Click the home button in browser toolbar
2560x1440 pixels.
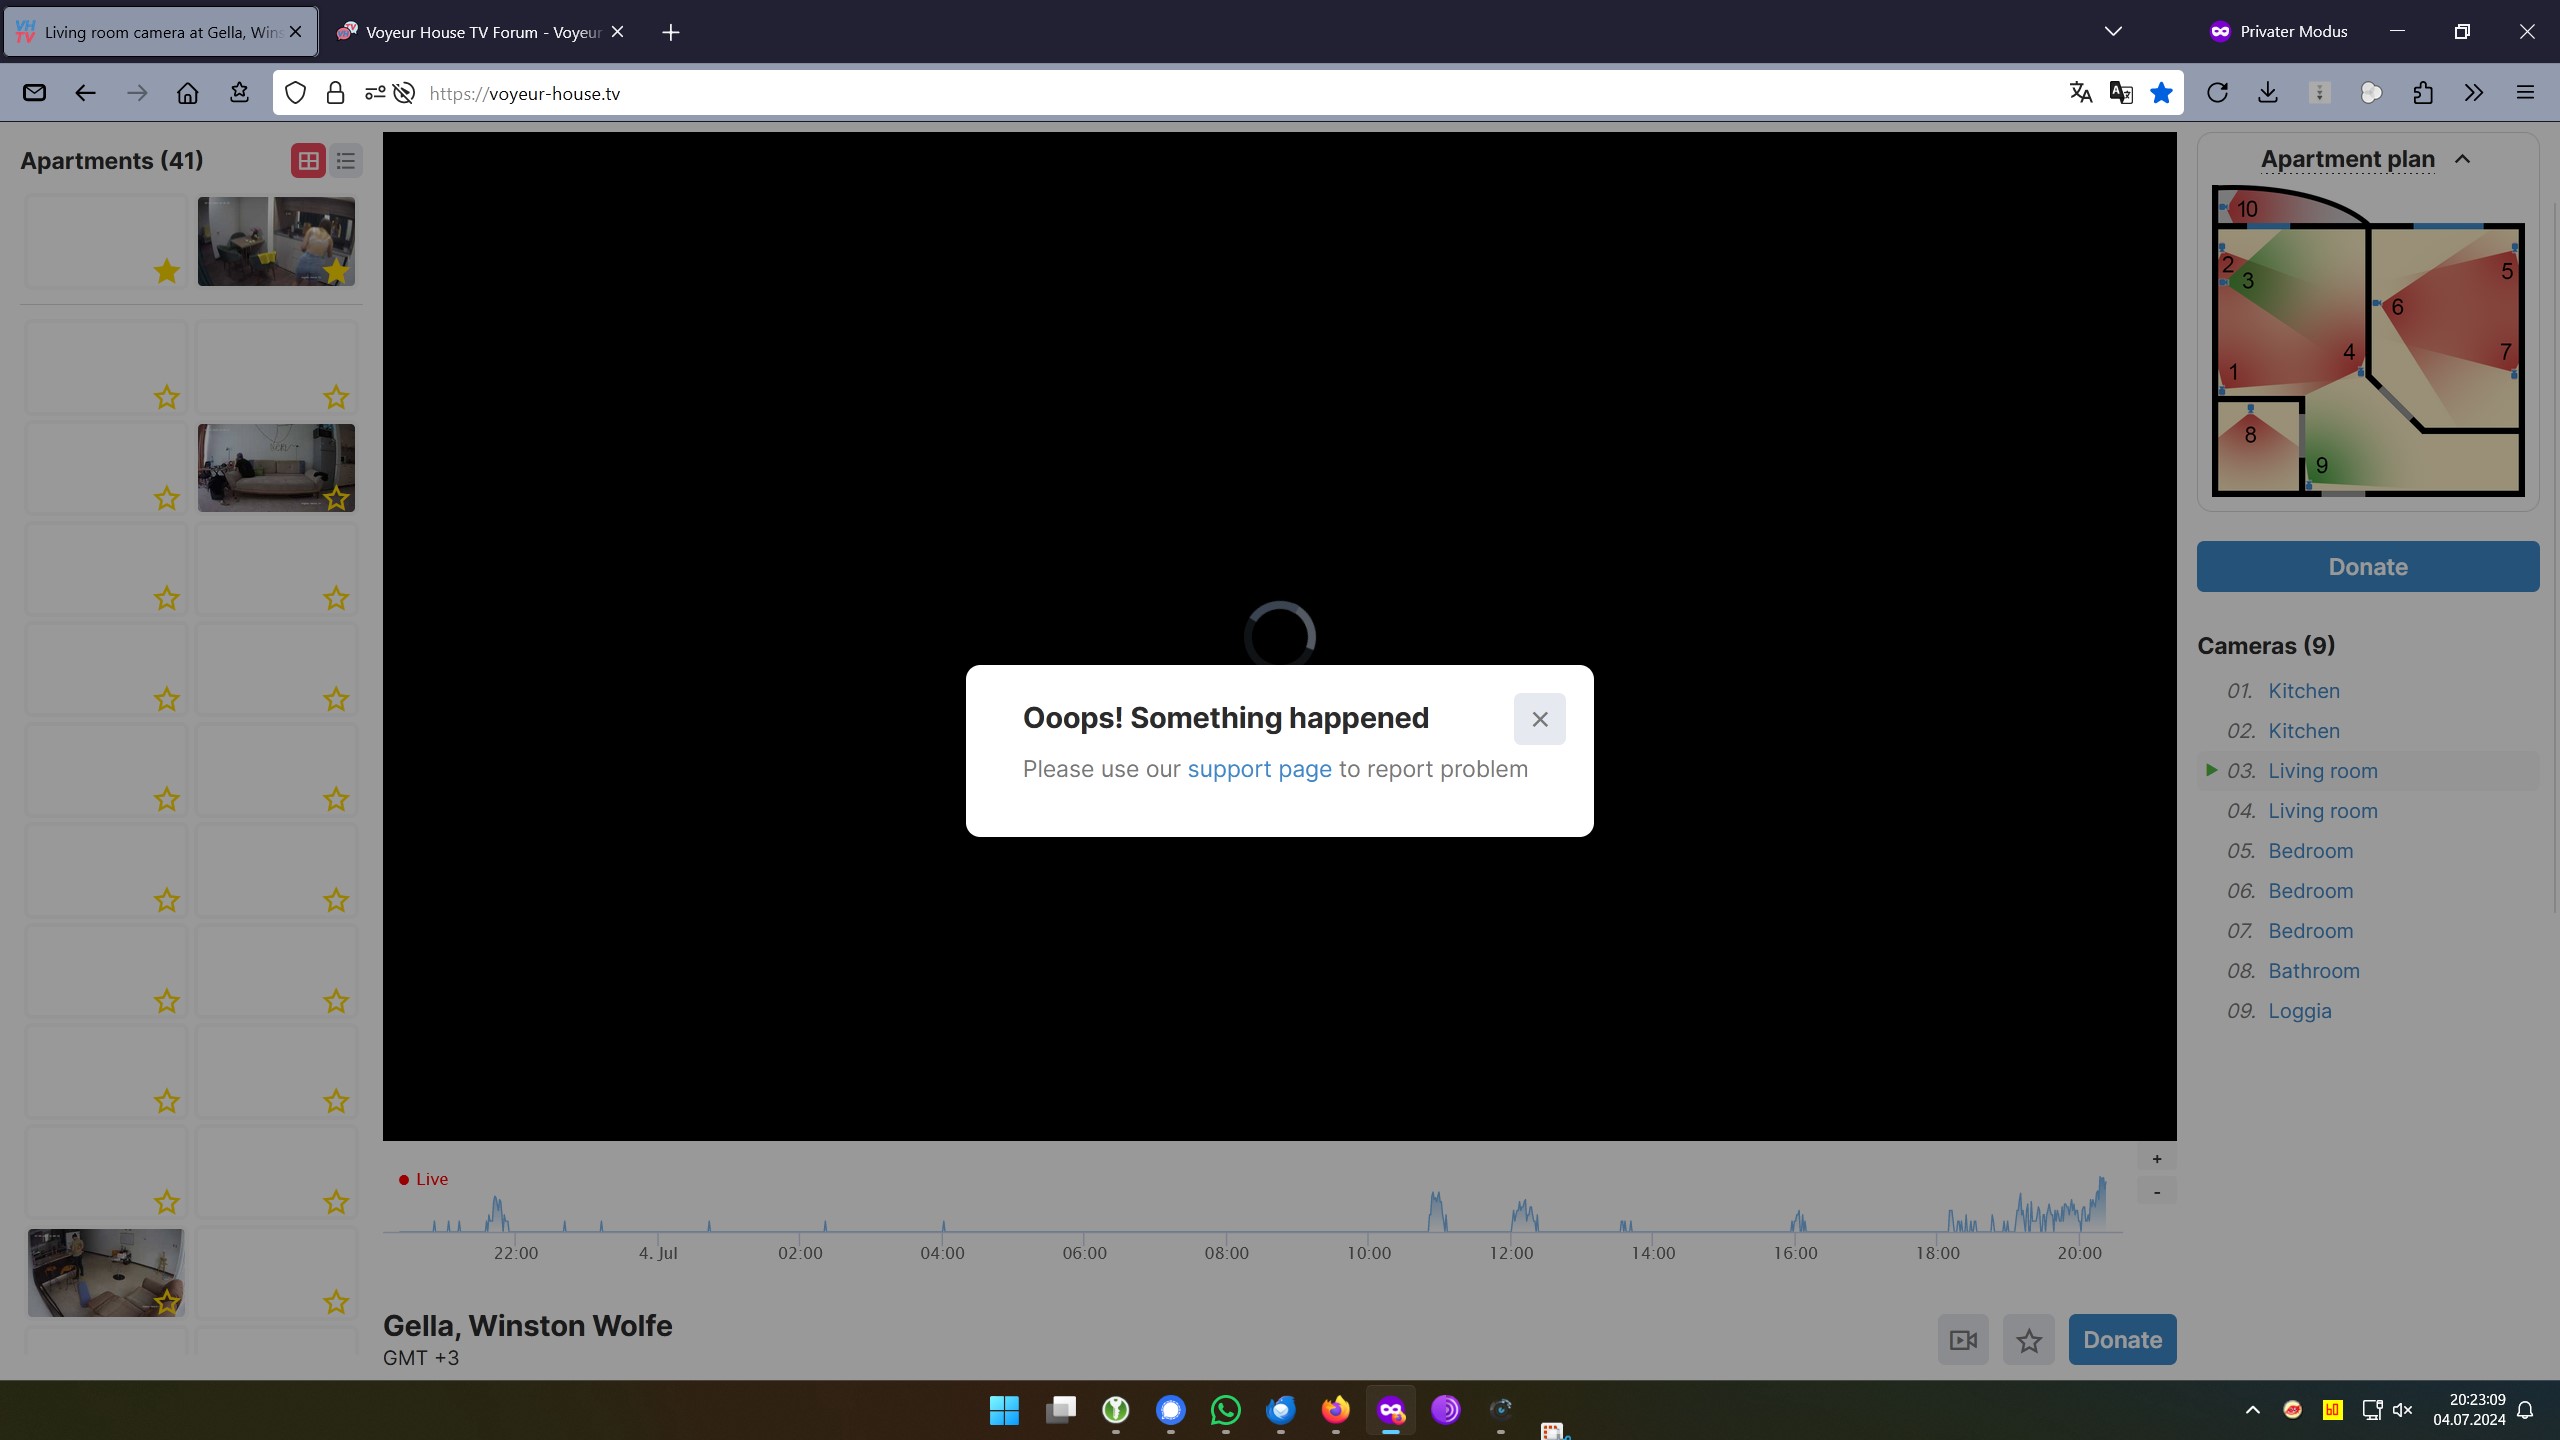point(187,93)
